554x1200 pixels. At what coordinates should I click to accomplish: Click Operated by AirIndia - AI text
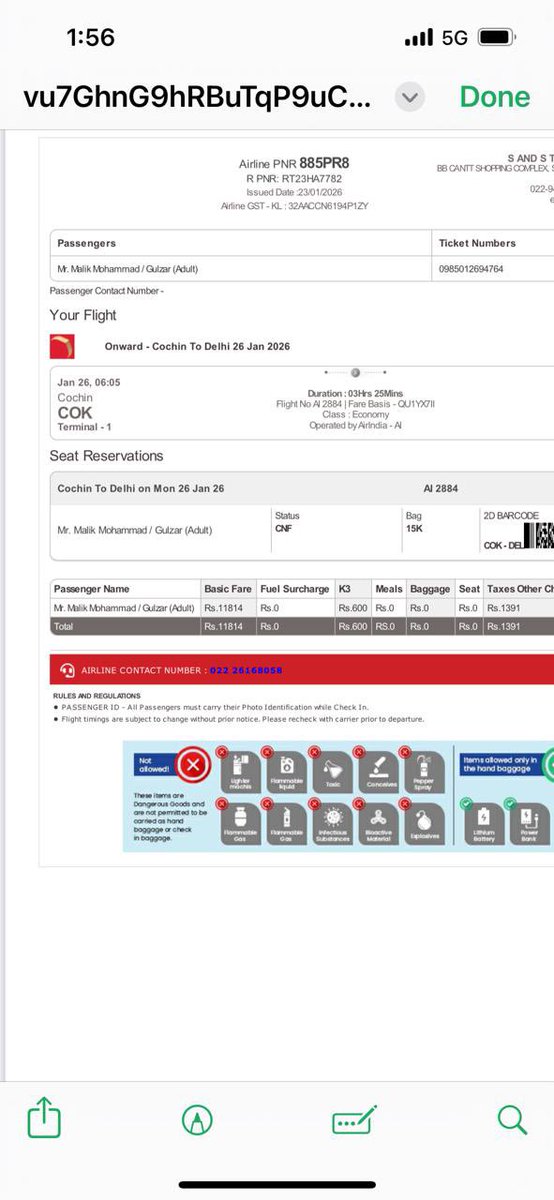click(x=355, y=426)
